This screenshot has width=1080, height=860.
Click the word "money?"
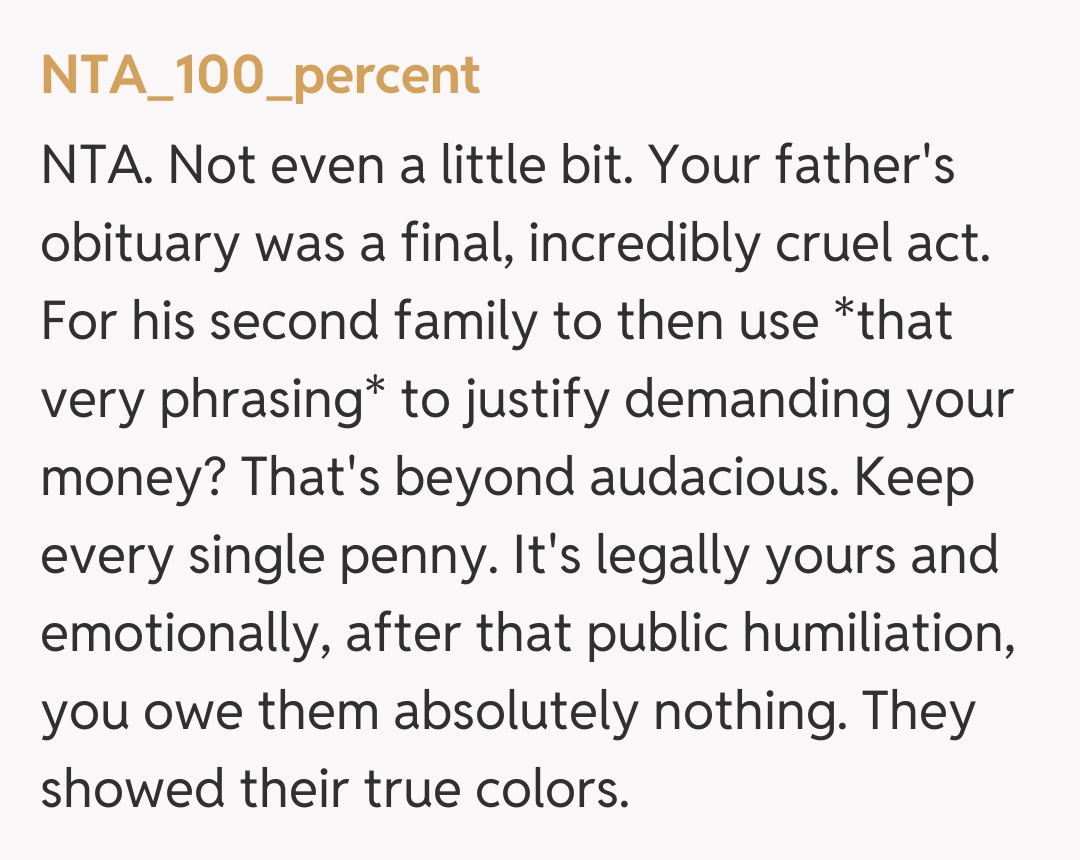pos(129,477)
